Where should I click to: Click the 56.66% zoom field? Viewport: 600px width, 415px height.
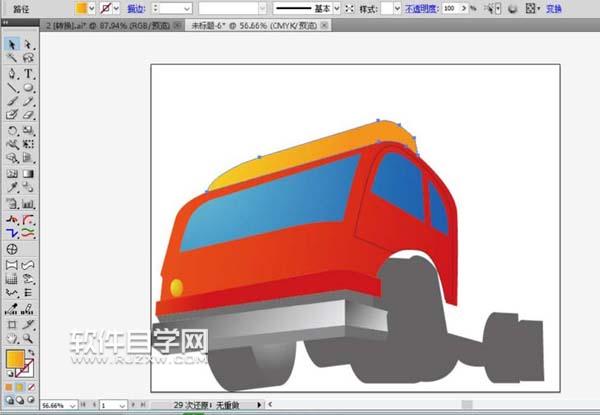(x=54, y=405)
